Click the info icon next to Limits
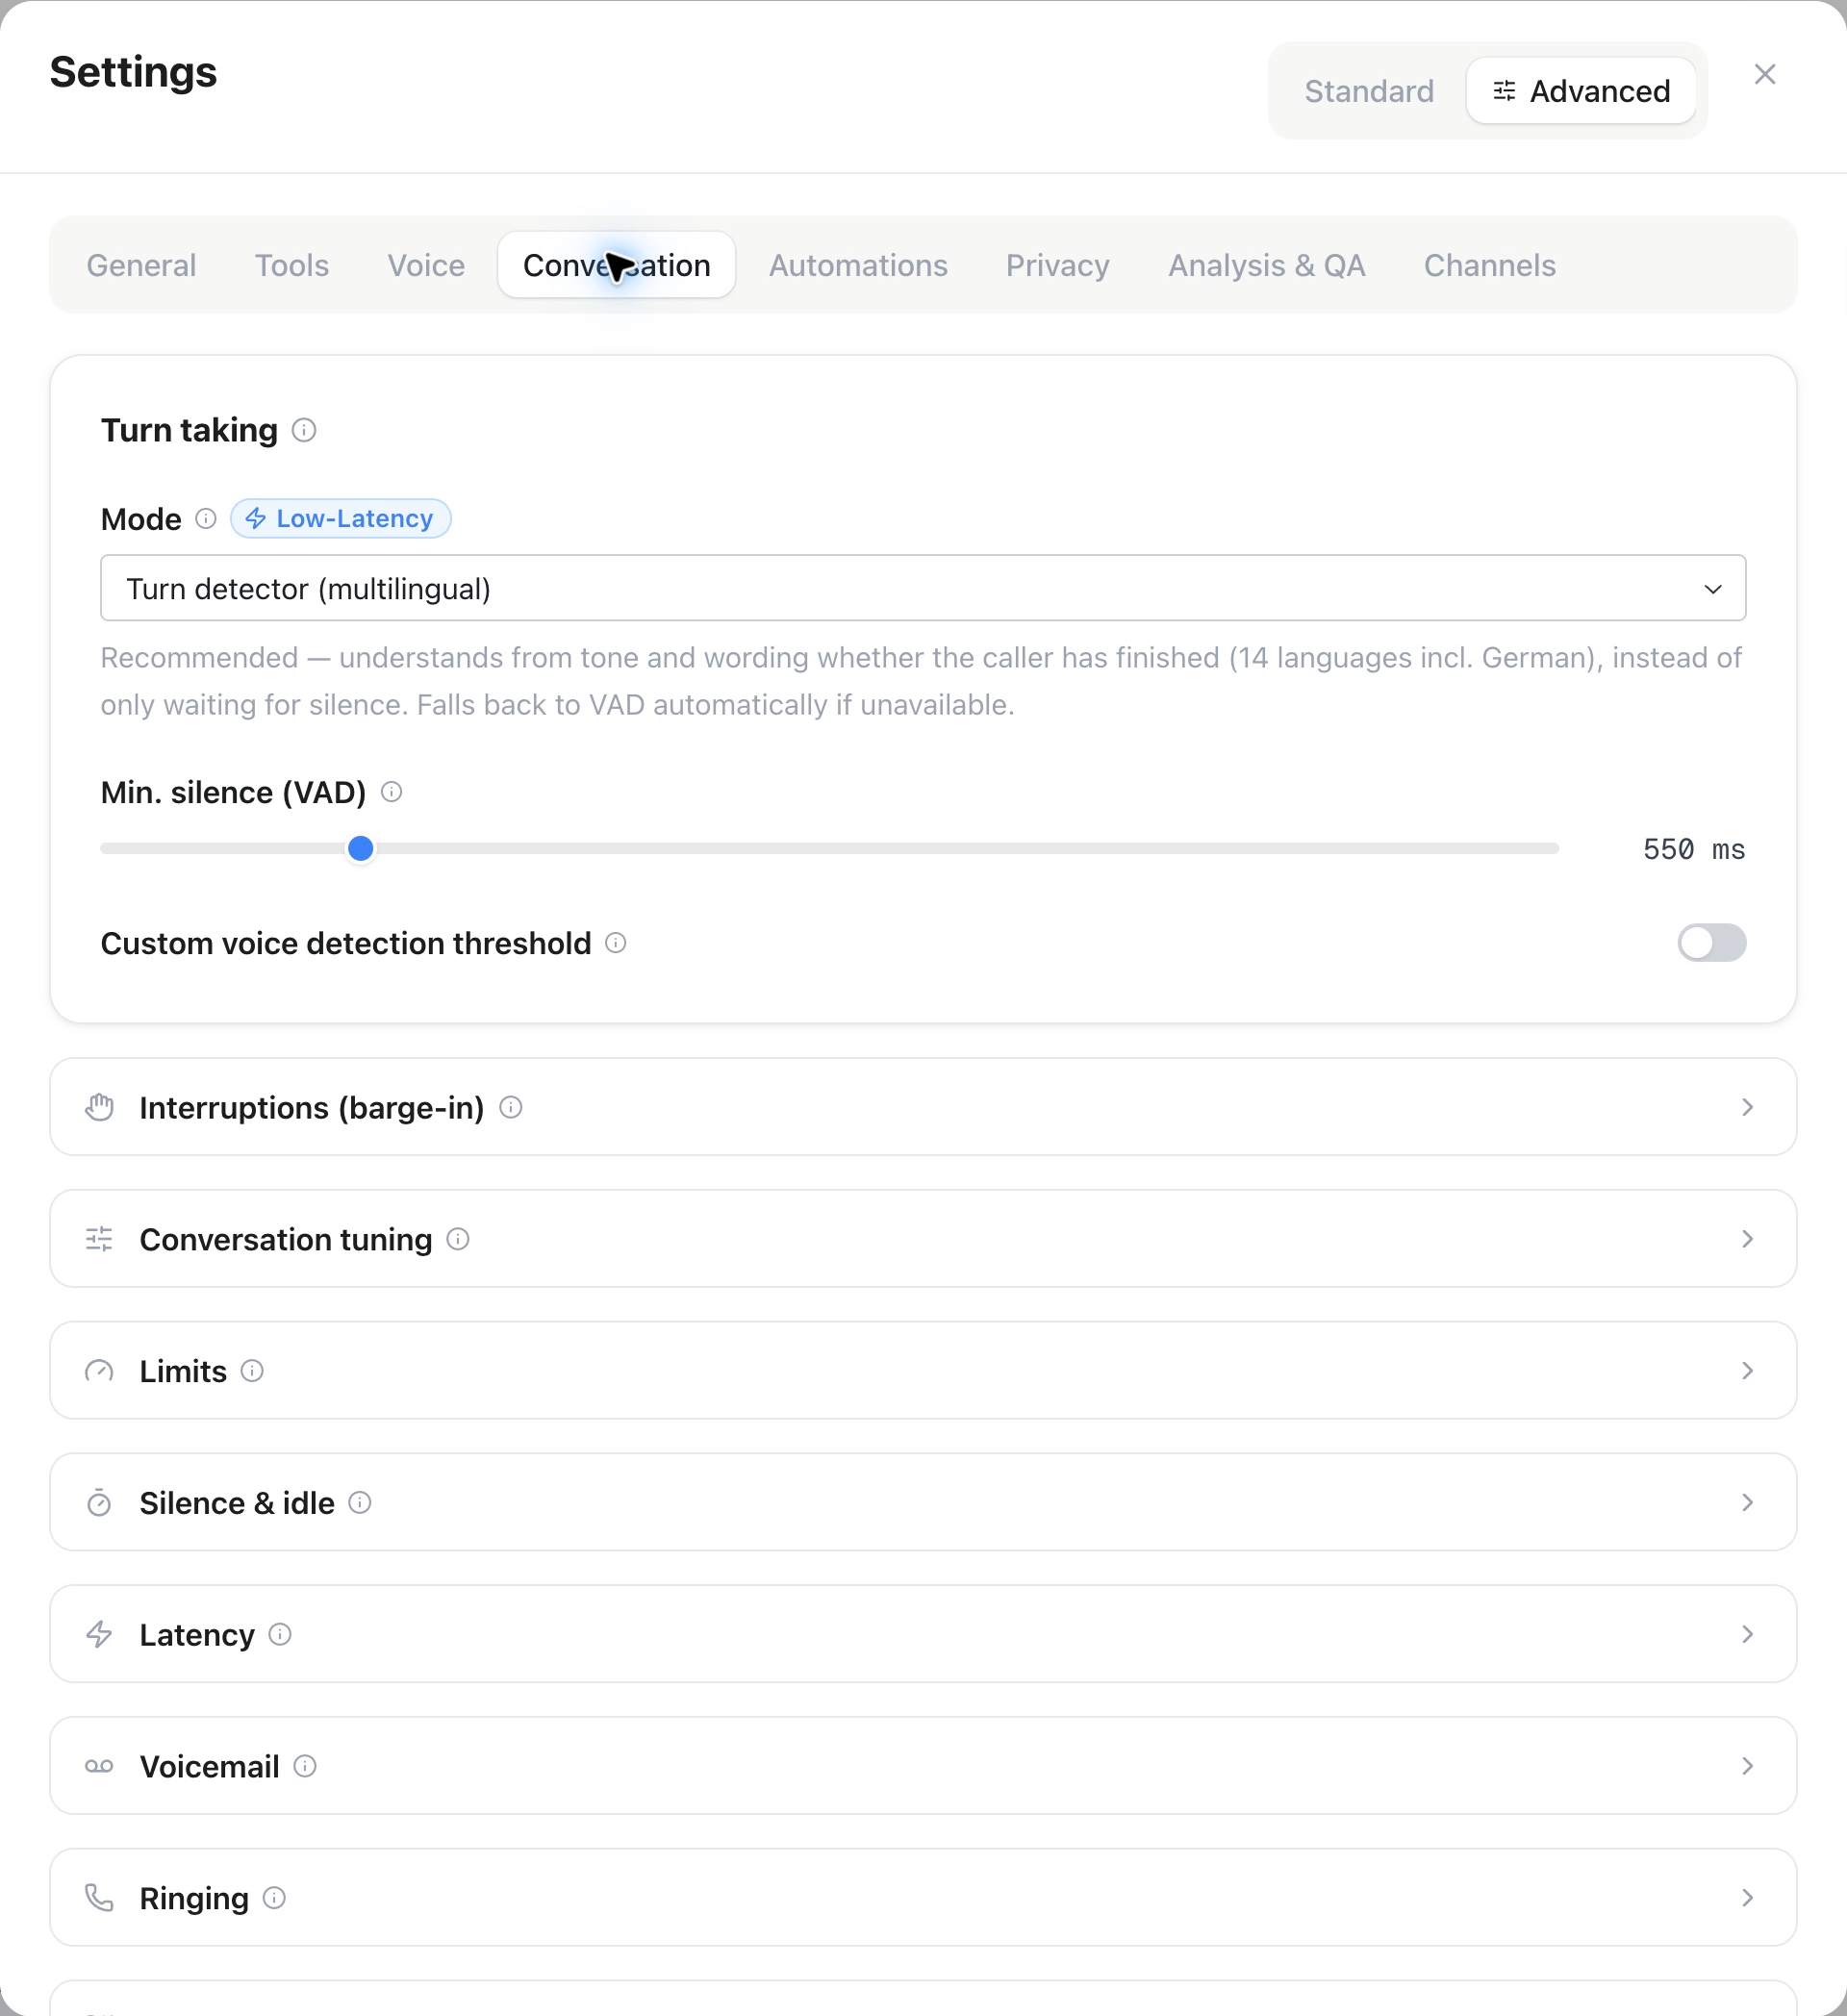 (x=252, y=1371)
